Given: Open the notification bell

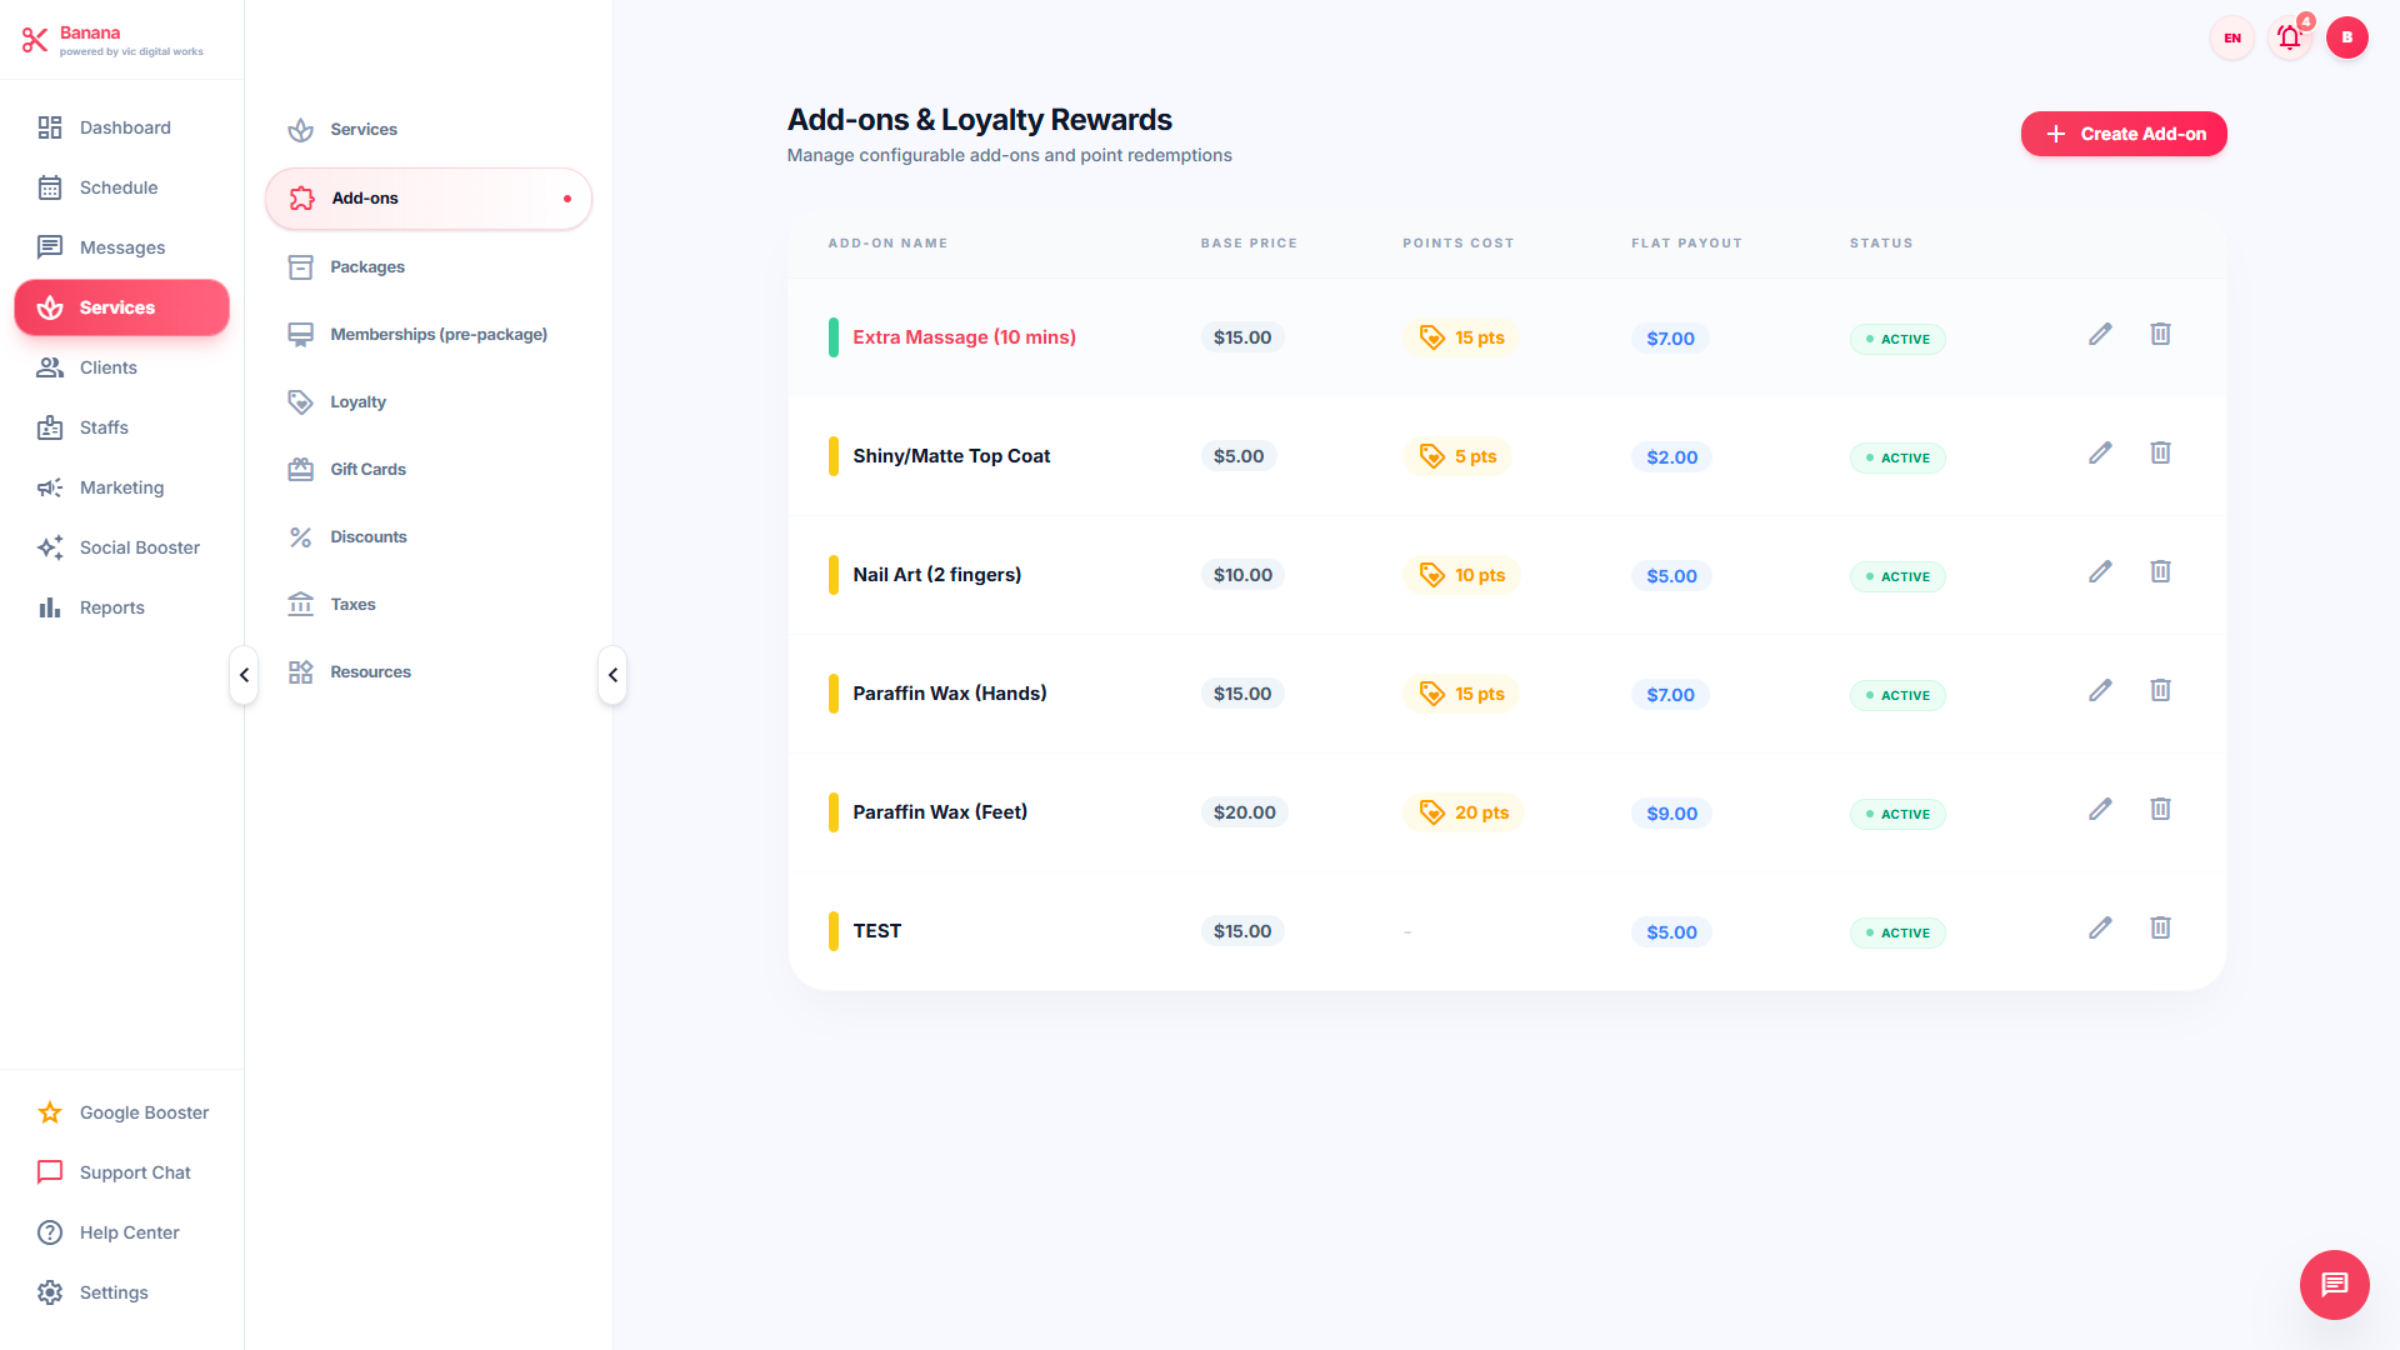Looking at the screenshot, I should pyautogui.click(x=2290, y=37).
